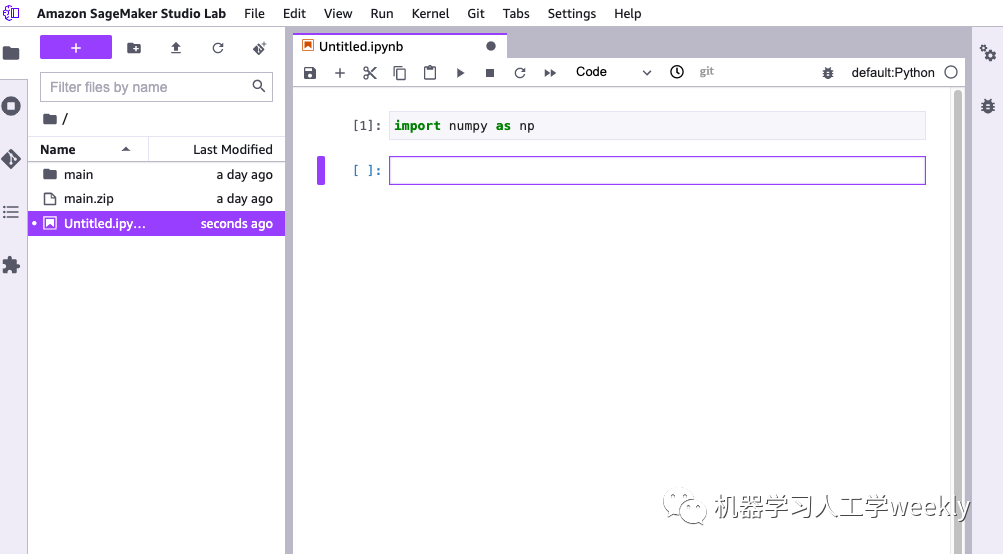Viewport: 1003px width, 554px height.
Task: Click inside the import numpy code cell
Action: [x=657, y=125]
